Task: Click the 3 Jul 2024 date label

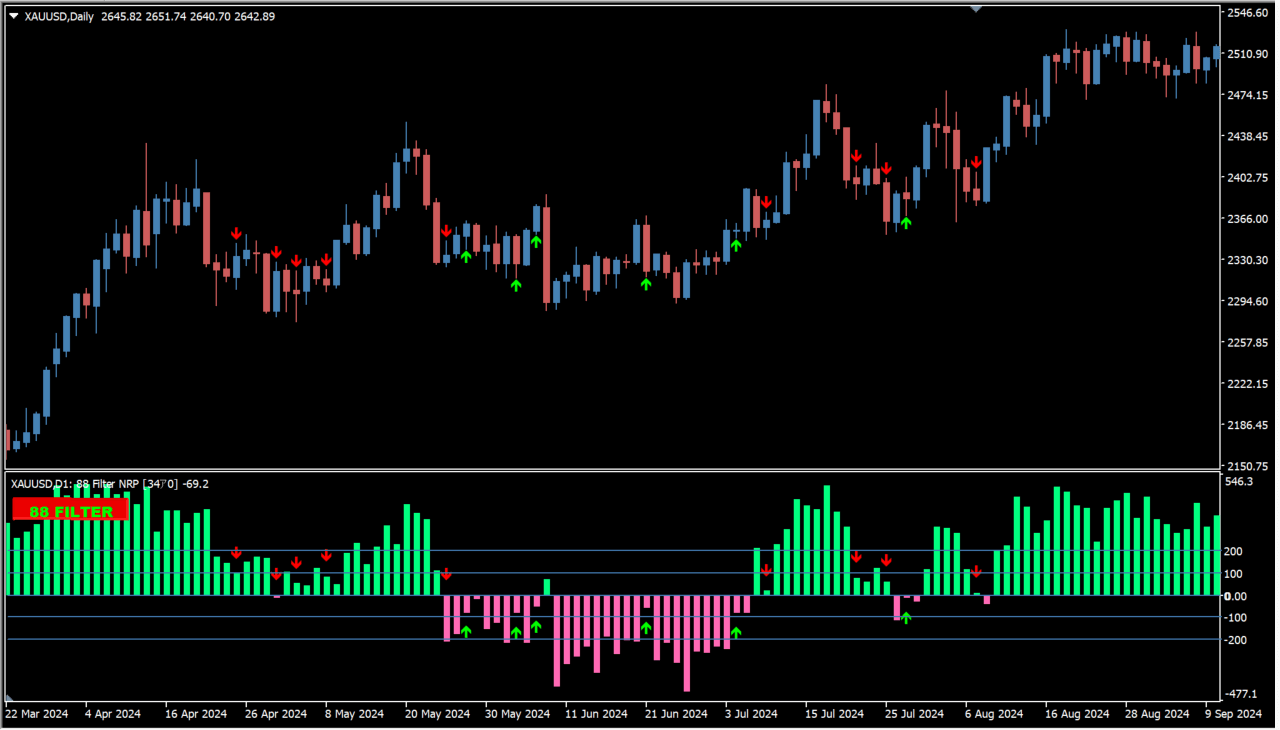Action: [752, 714]
